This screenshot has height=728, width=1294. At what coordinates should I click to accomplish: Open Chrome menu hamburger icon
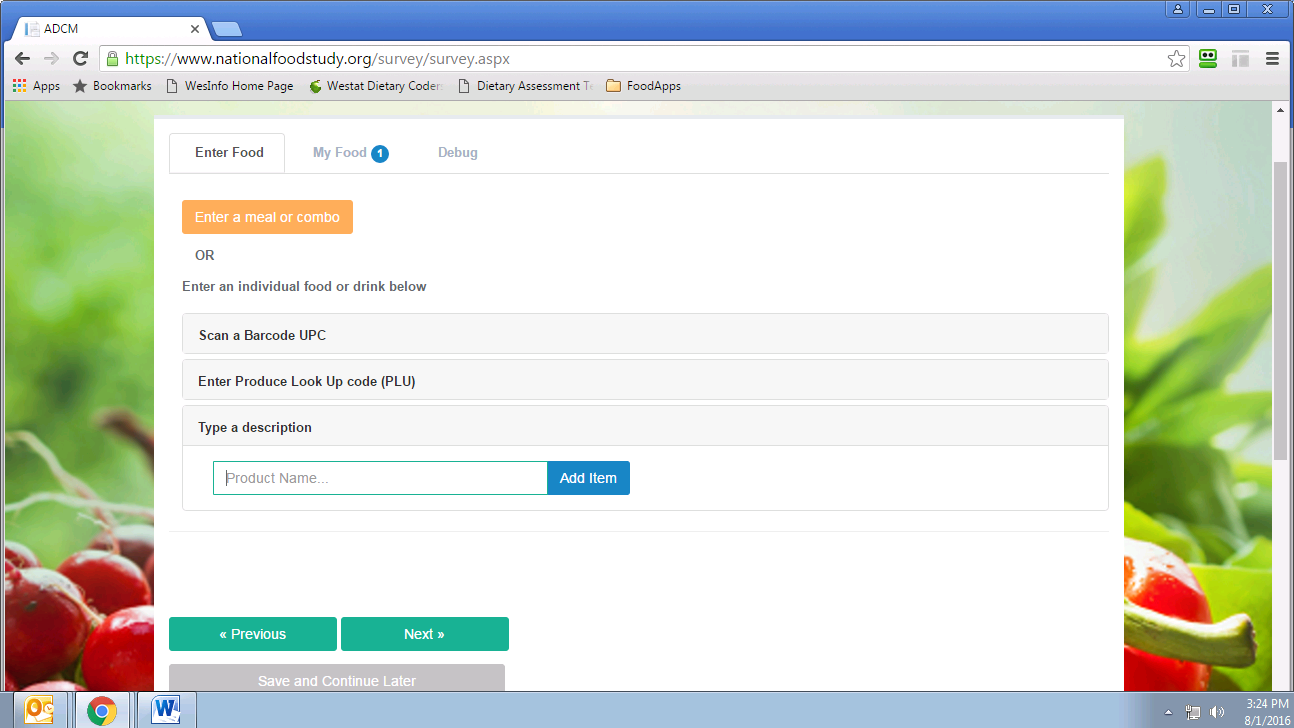(1272, 59)
